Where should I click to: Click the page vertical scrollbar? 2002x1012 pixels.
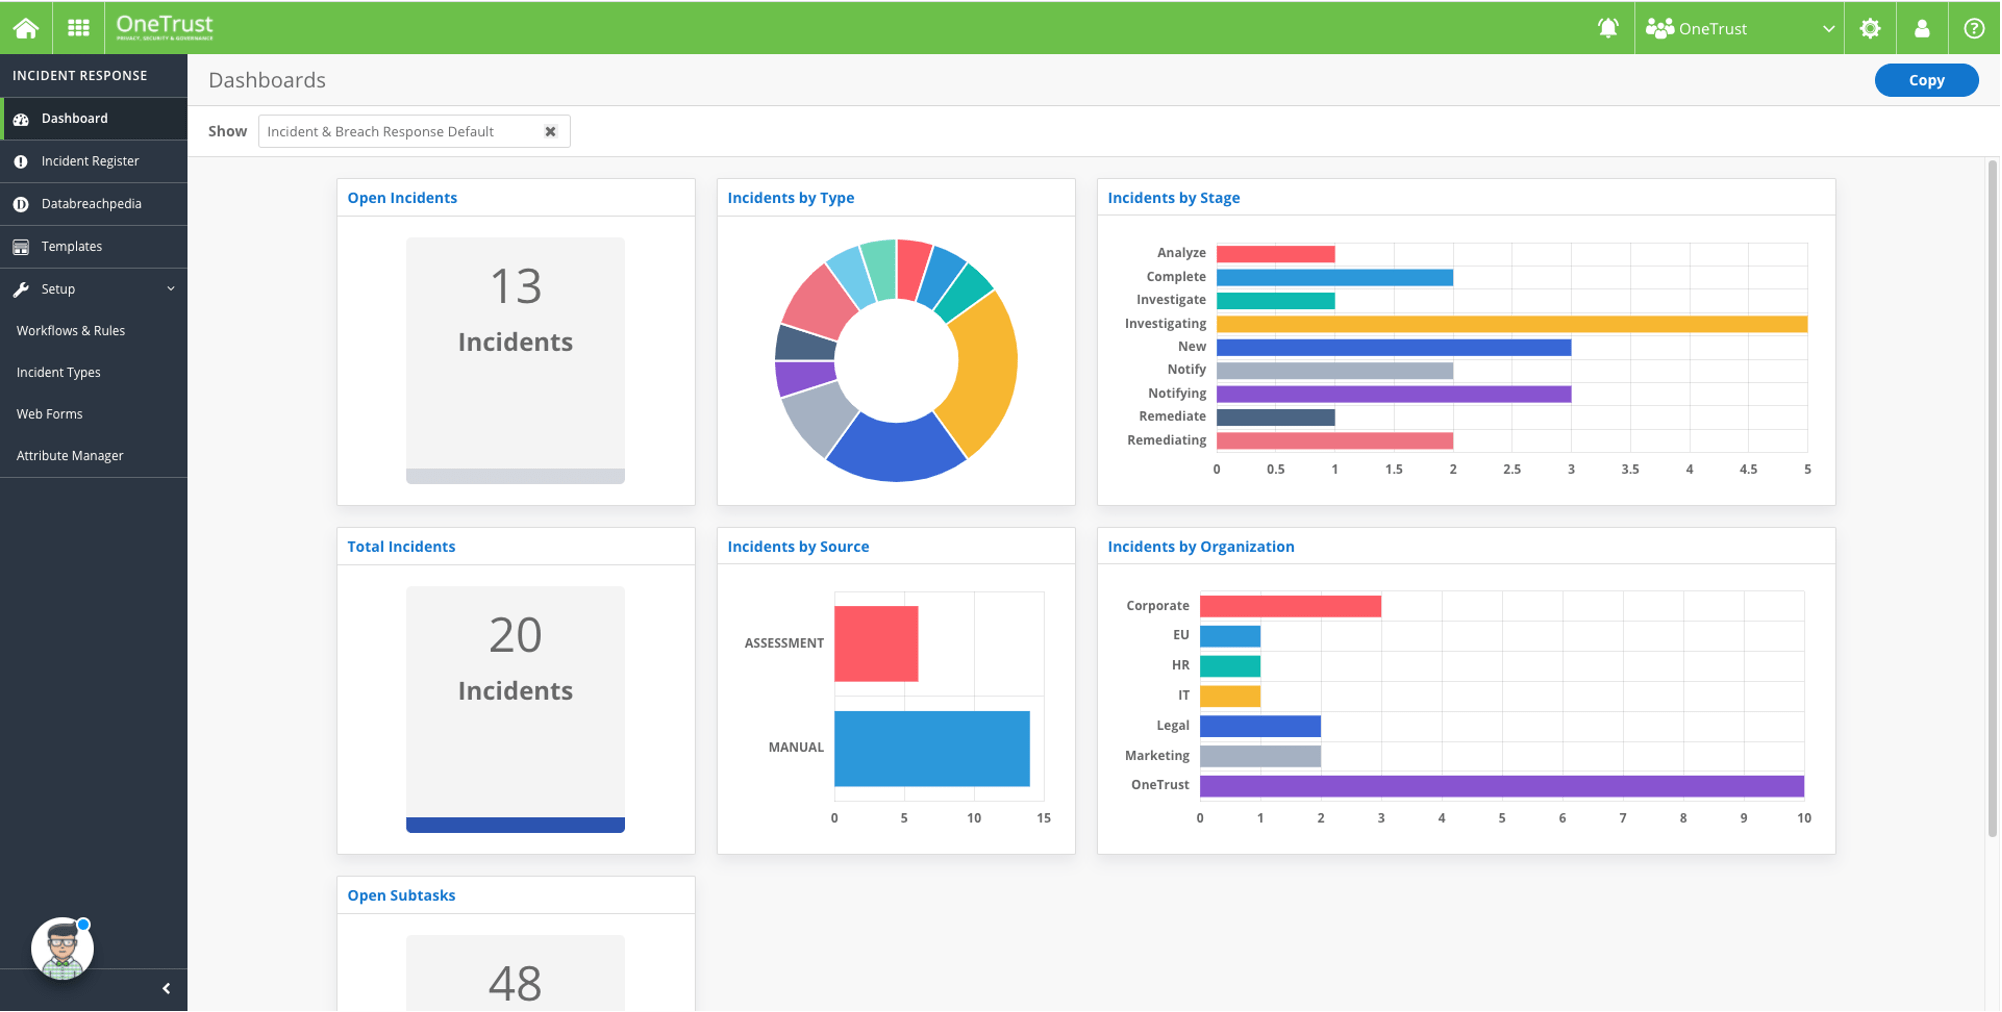pyautogui.click(x=1992, y=497)
